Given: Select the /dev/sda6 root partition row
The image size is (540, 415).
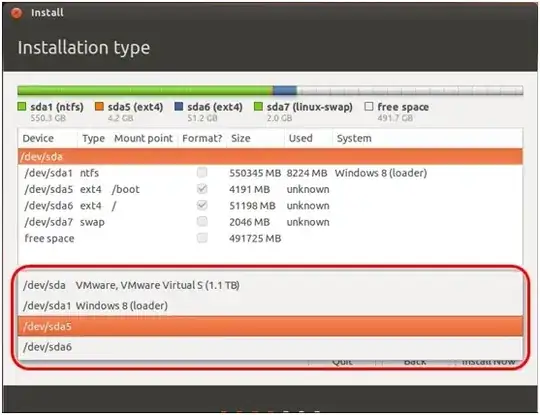Looking at the screenshot, I should [x=270, y=206].
